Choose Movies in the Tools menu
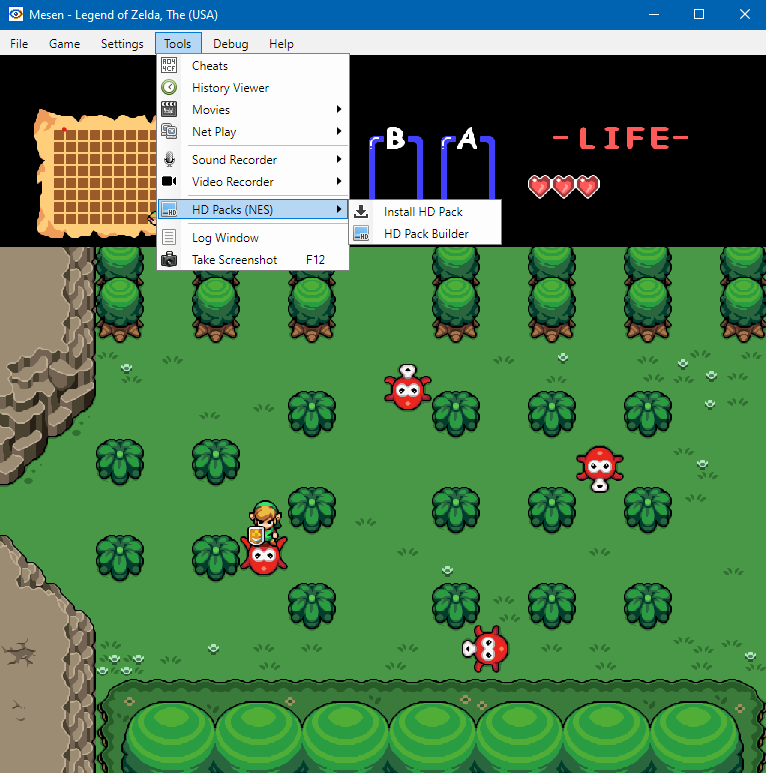 coord(253,109)
